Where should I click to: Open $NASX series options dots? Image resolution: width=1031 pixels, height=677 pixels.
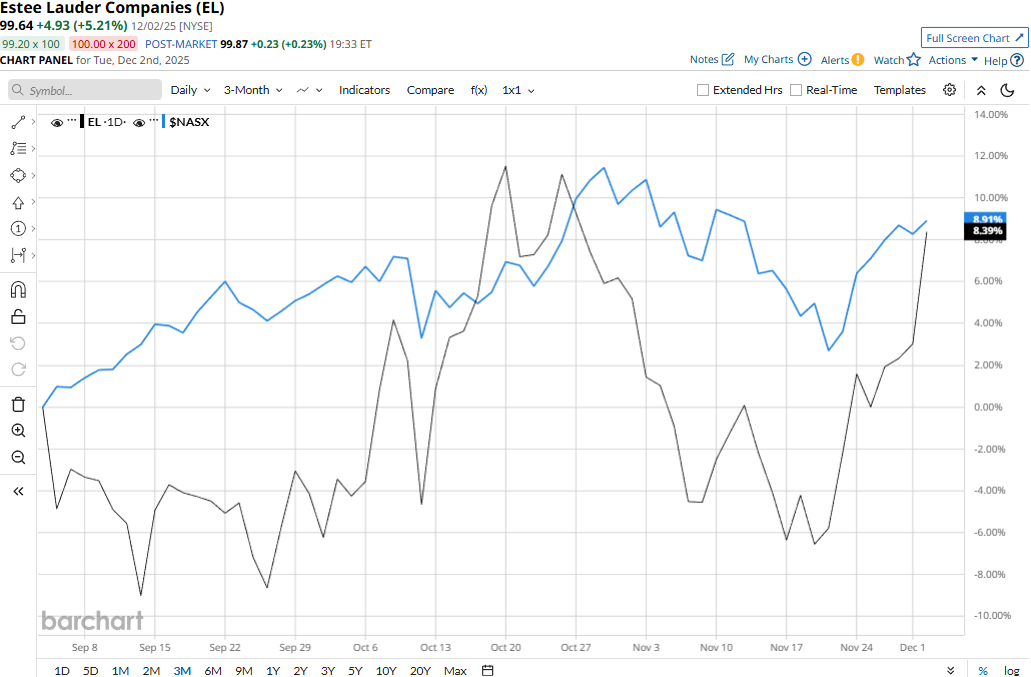coord(154,120)
